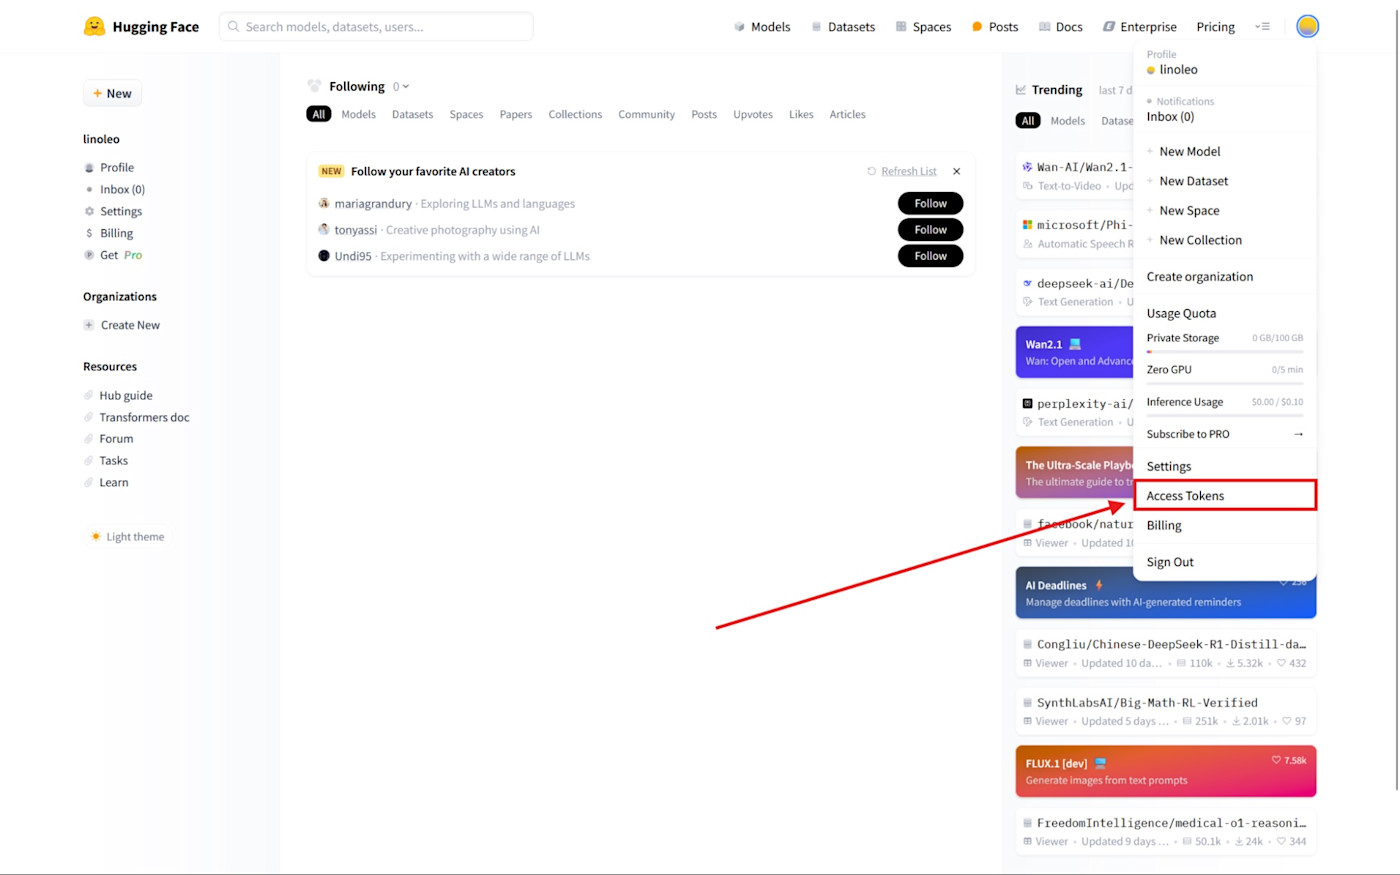Image resolution: width=1400 pixels, height=875 pixels.
Task: Expand the Following count dropdown
Action: click(x=401, y=87)
